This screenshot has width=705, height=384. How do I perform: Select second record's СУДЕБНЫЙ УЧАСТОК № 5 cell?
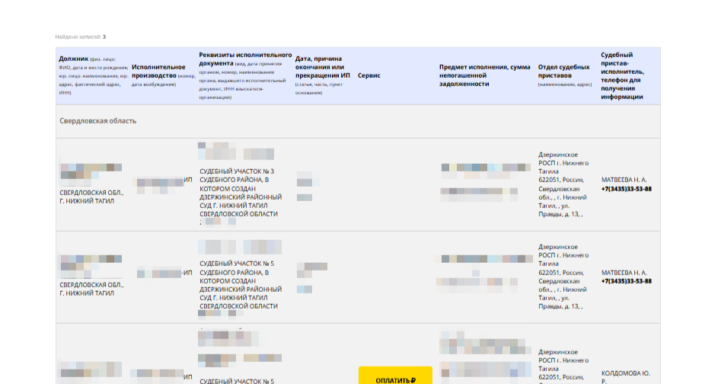click(x=241, y=285)
